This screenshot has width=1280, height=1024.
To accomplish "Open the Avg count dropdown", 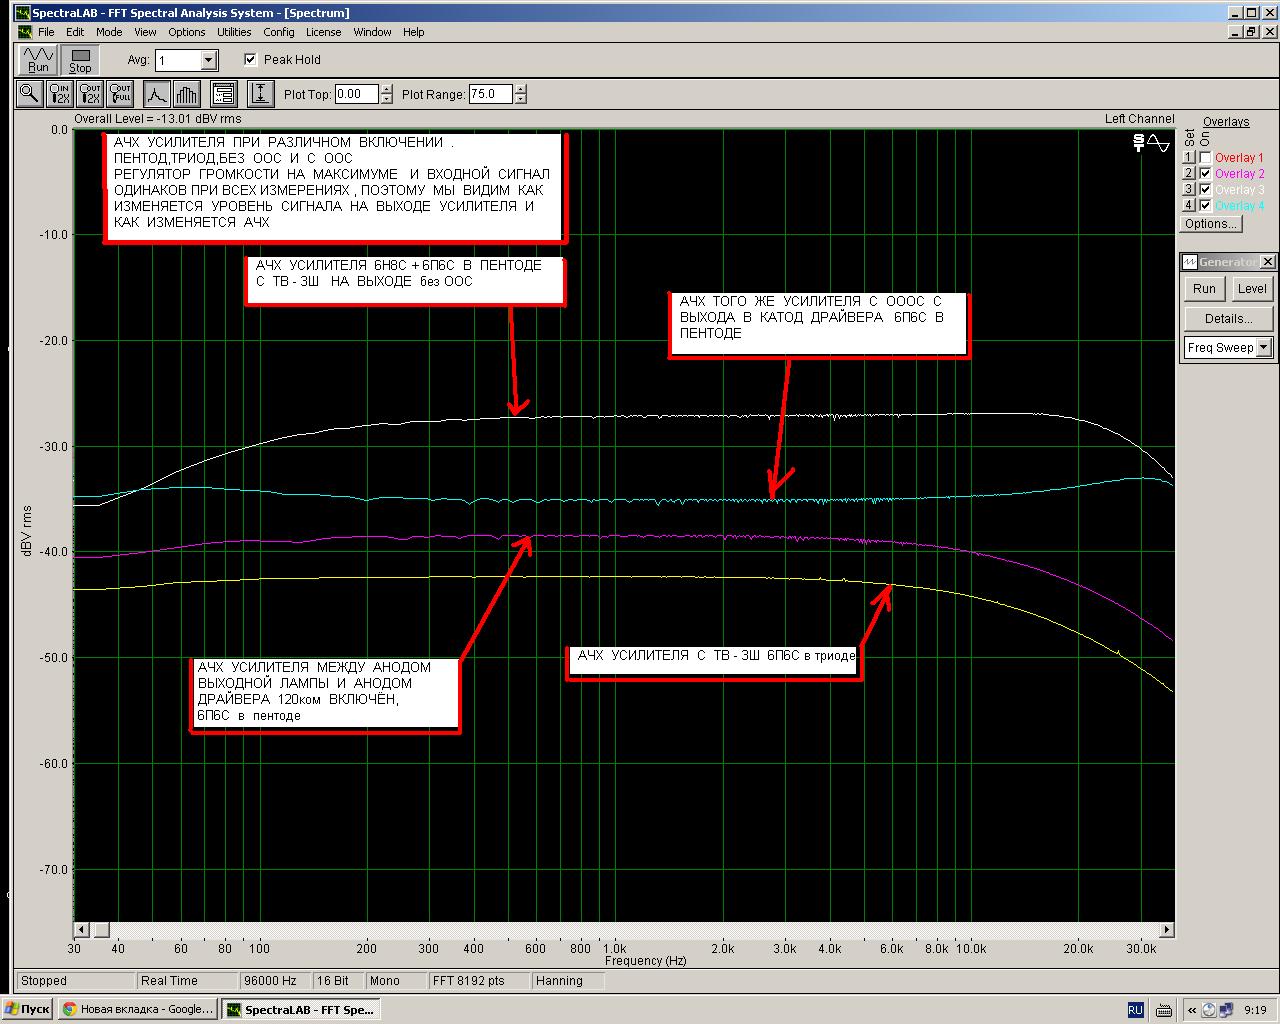I will 208,61.
